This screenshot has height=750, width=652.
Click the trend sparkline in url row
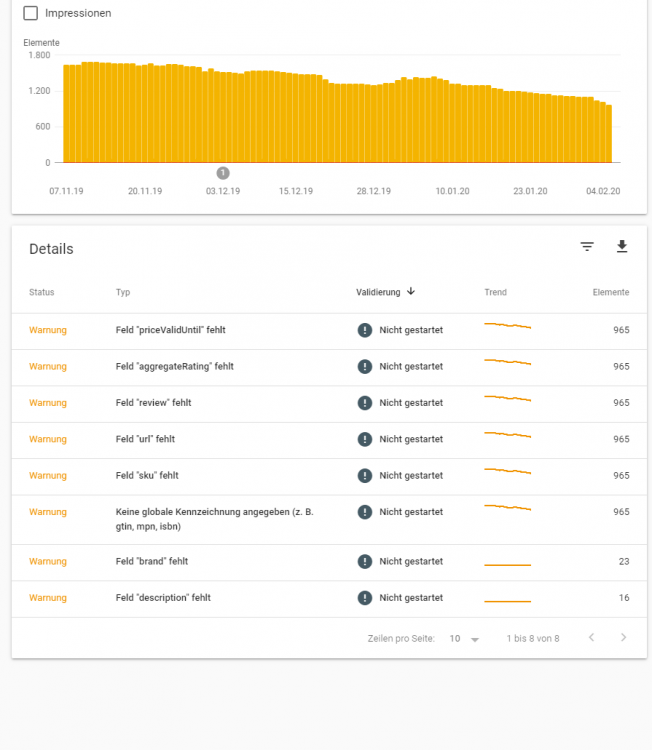pos(508,435)
